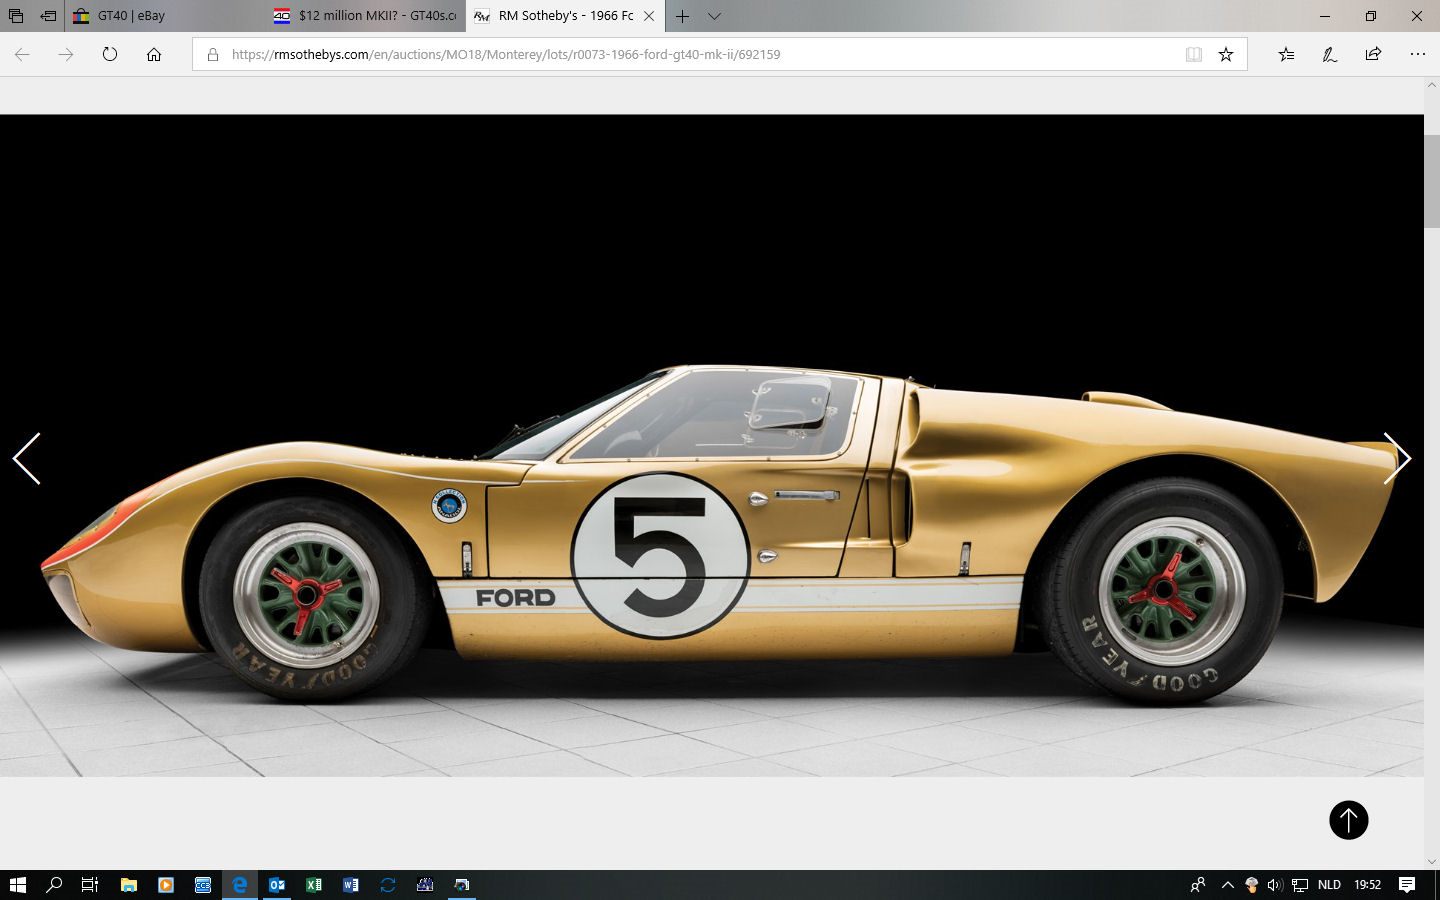Click the 19:52 taskbar clock

coord(1367,884)
